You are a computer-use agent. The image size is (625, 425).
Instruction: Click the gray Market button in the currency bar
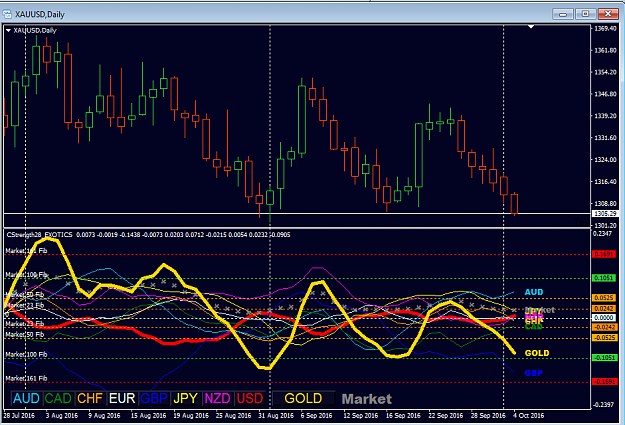[367, 399]
